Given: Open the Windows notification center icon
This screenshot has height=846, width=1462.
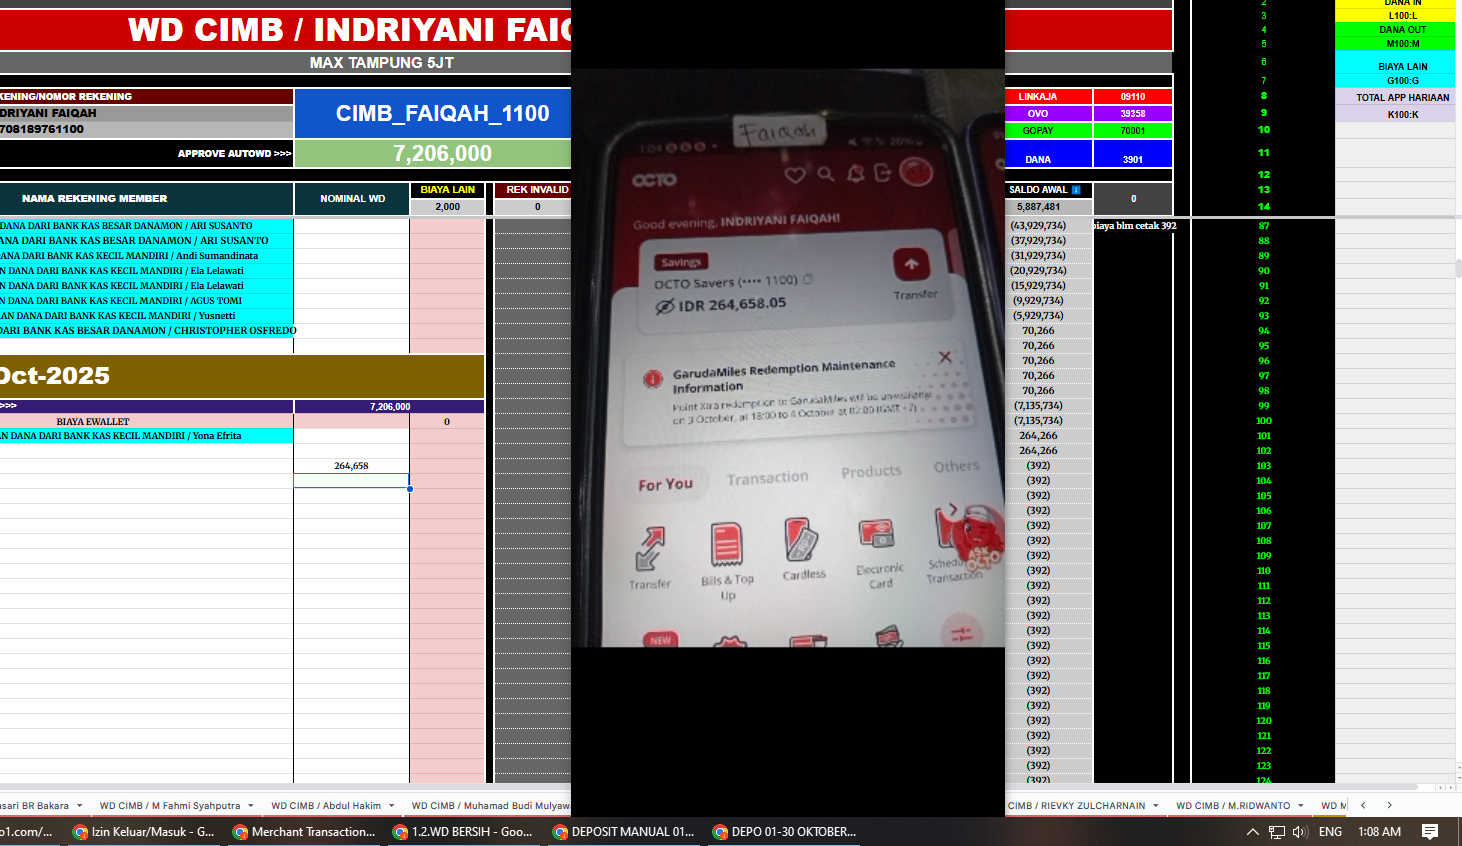Looking at the screenshot, I should pyautogui.click(x=1430, y=831).
